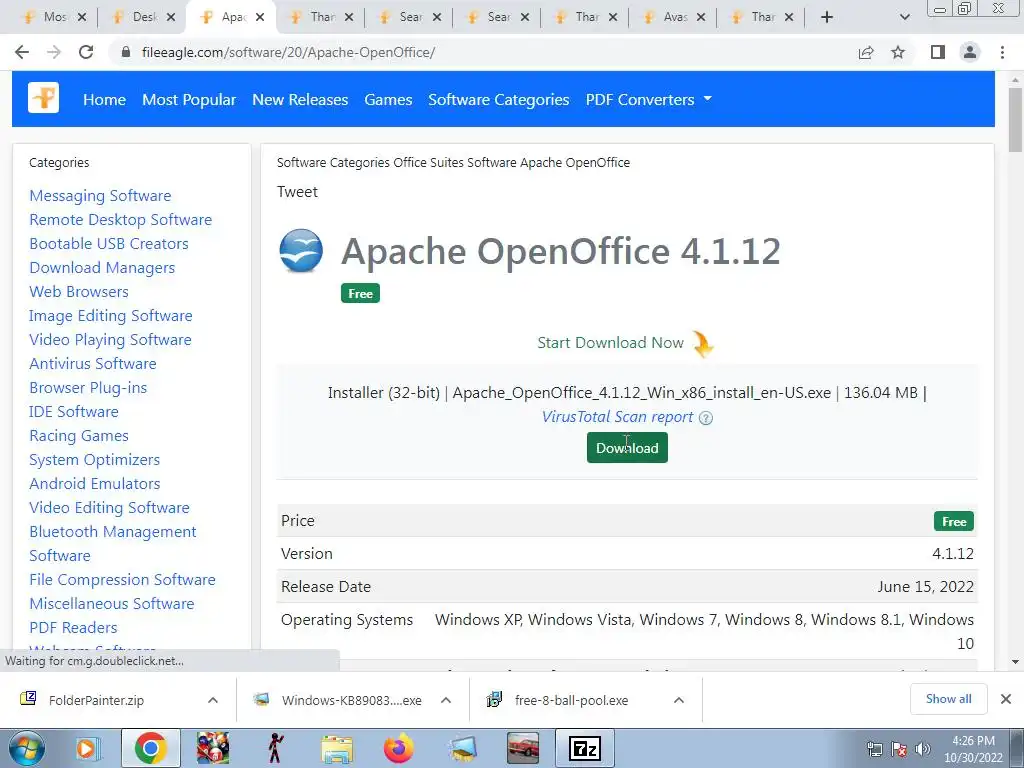Open Windows Start button
This screenshot has width=1024, height=768.
tap(26, 748)
